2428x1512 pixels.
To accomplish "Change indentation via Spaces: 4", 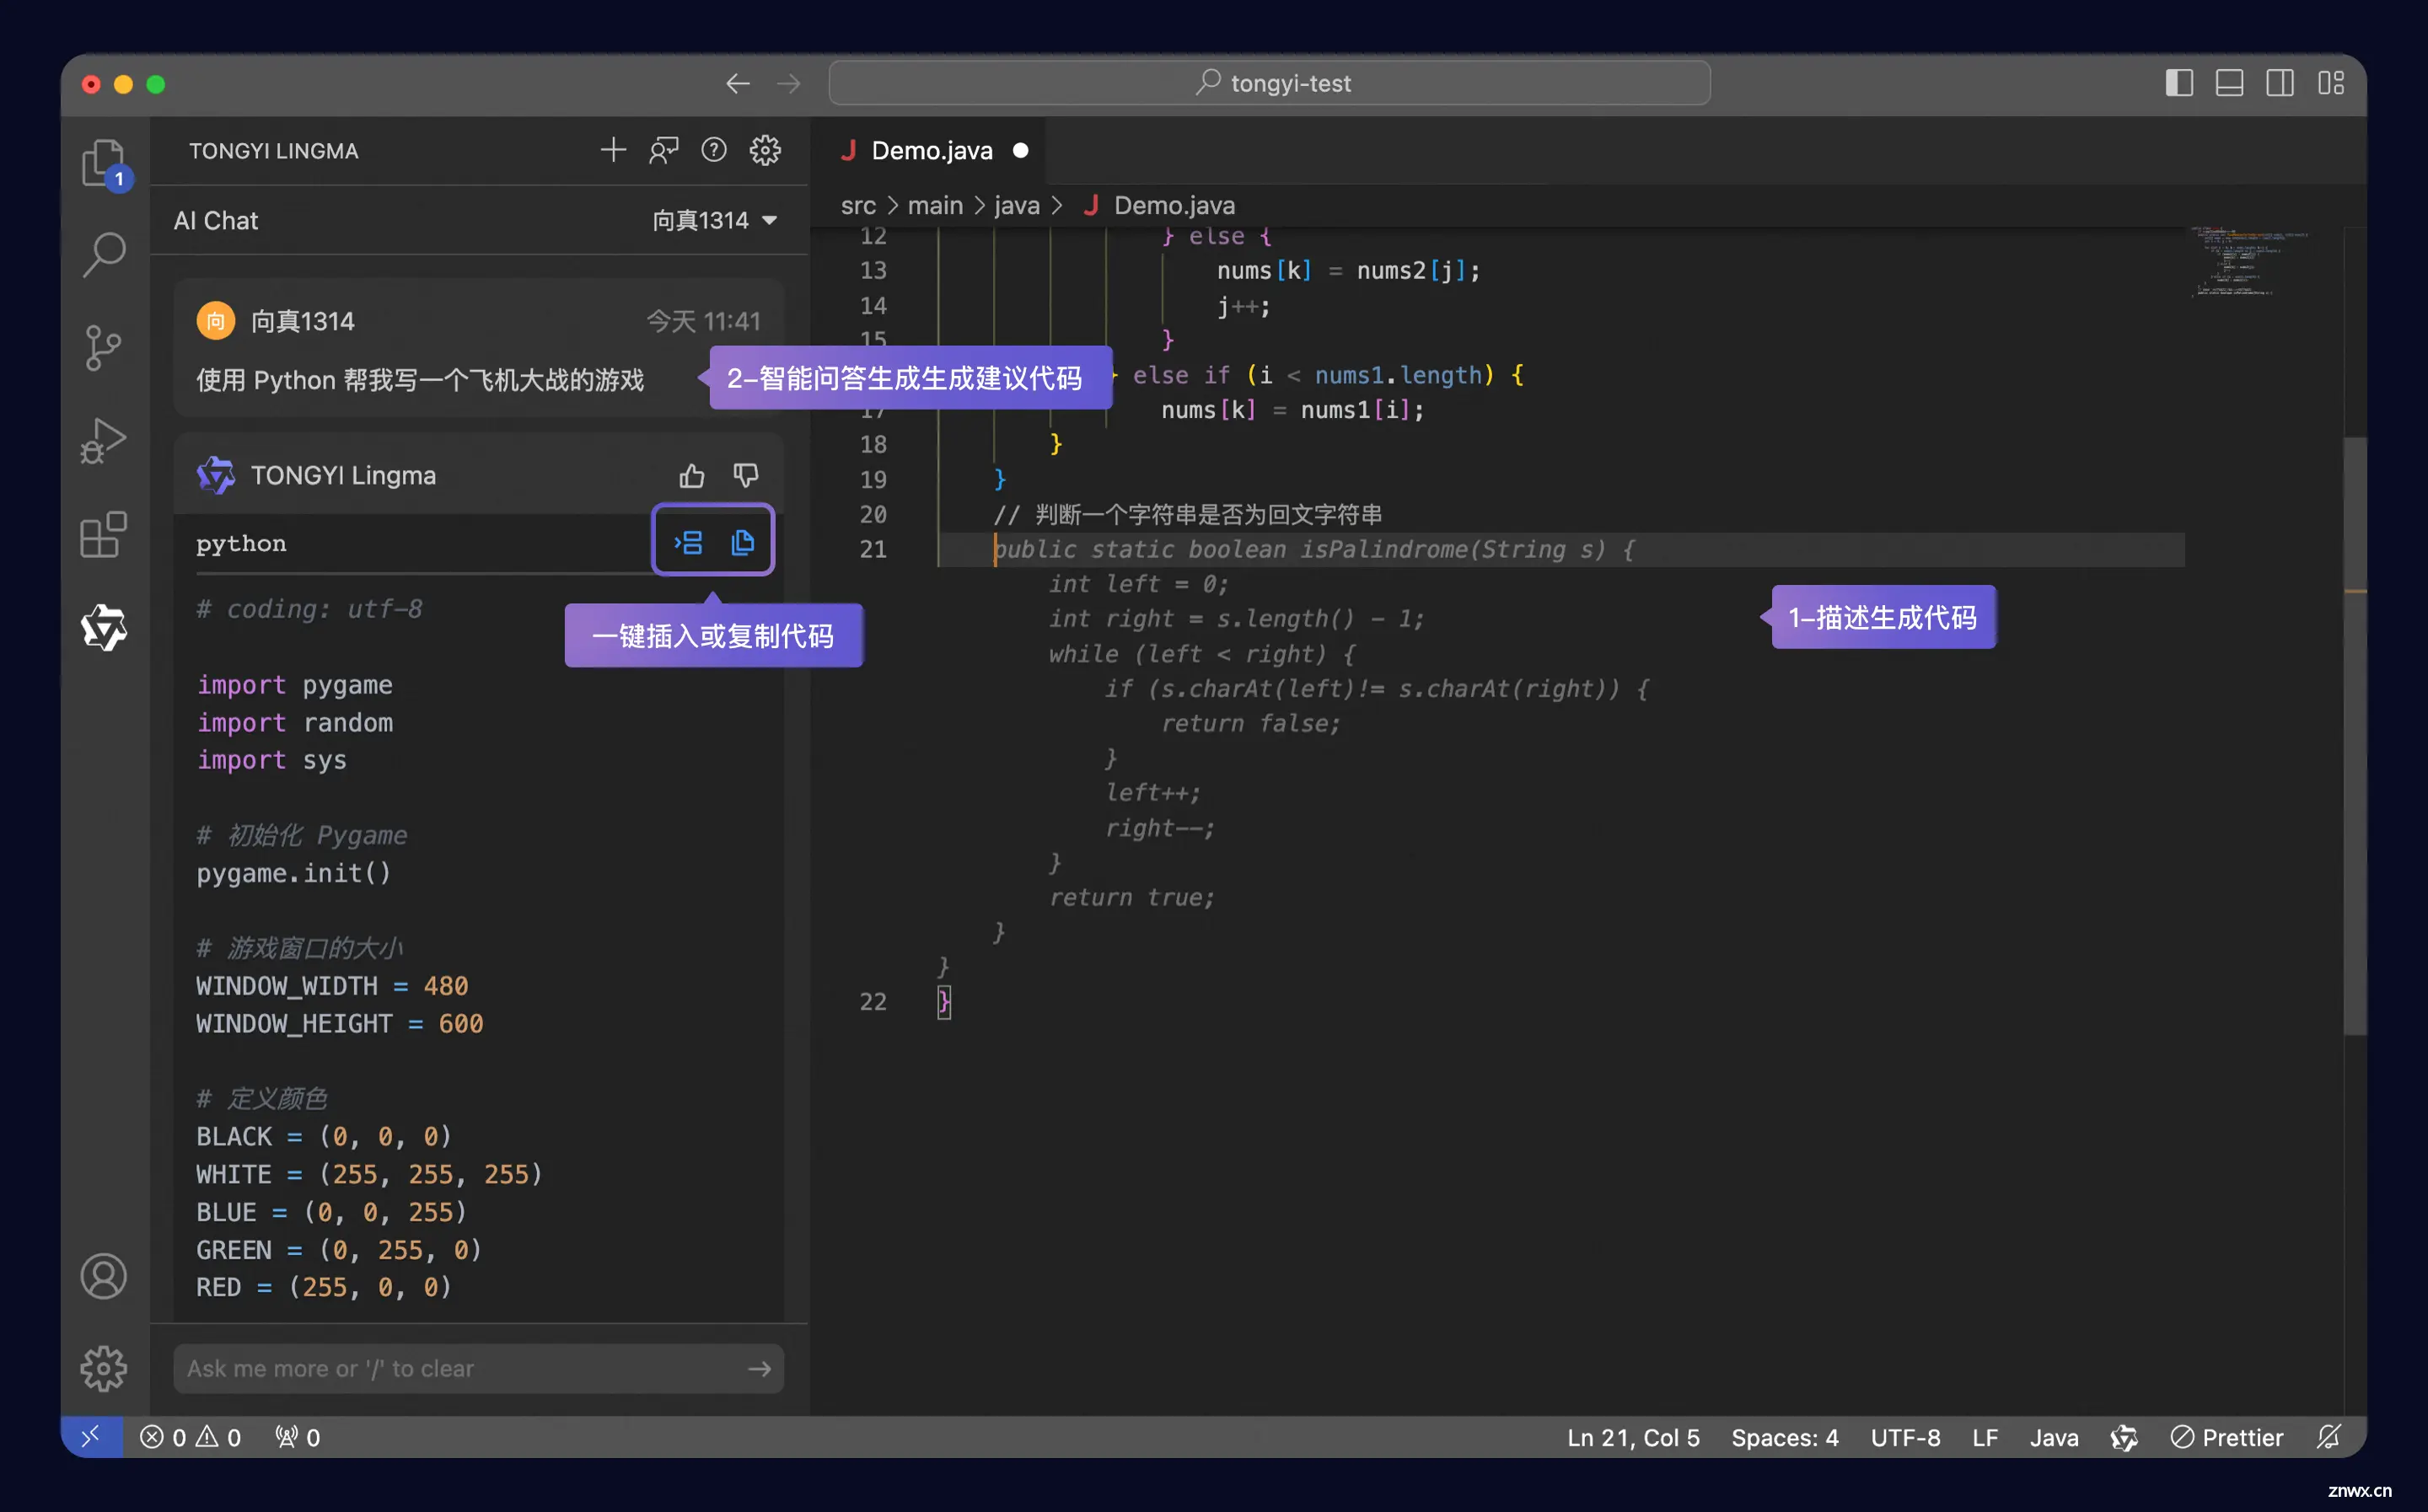I will 1784,1437.
